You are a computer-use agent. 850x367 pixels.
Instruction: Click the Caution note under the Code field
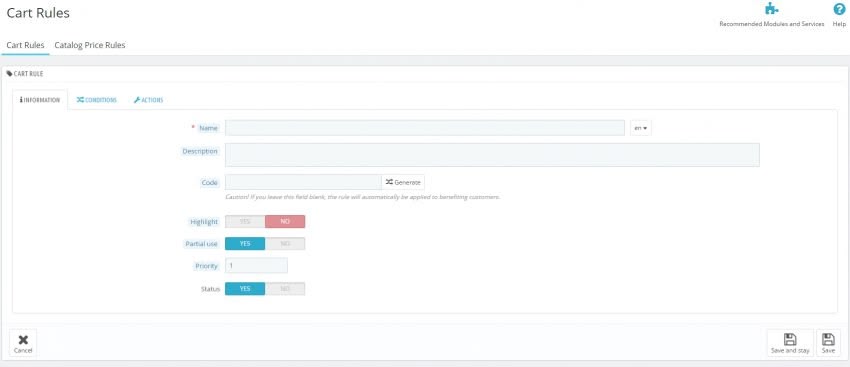362,197
